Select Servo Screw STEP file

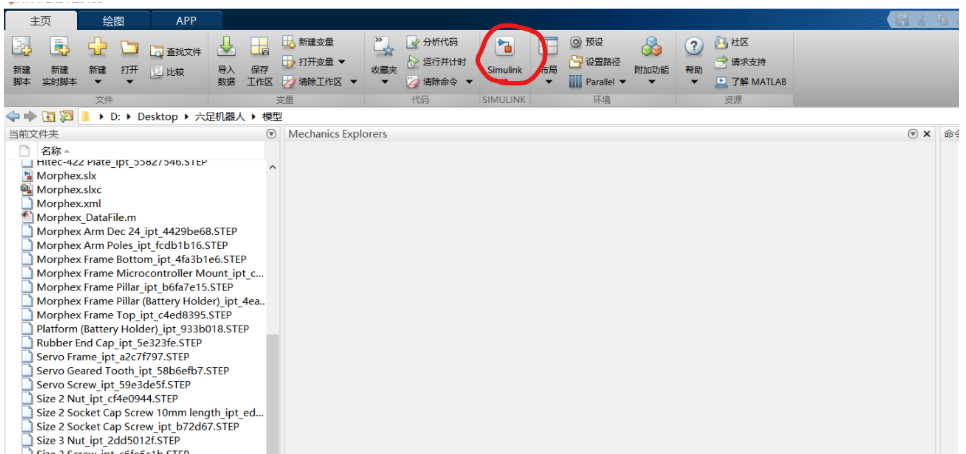[x=113, y=384]
